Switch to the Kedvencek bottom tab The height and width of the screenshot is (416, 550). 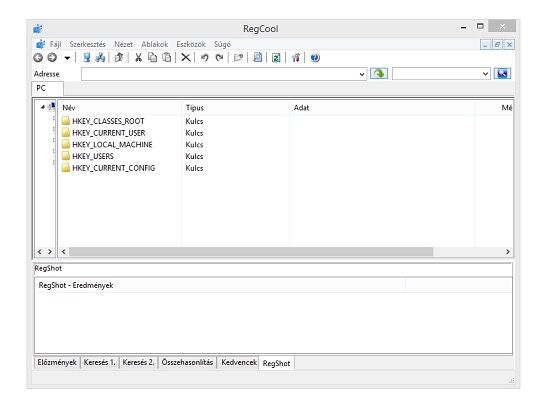[239, 362]
